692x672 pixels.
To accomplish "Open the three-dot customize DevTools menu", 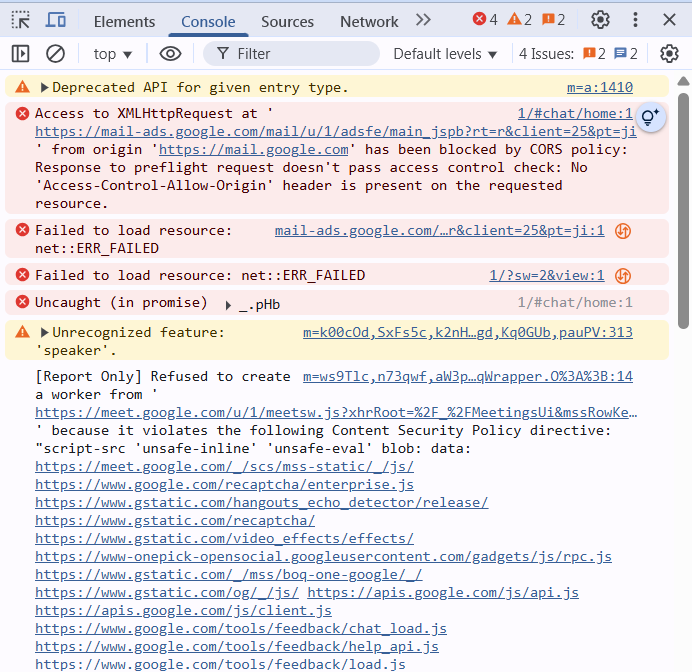I will pos(635,20).
